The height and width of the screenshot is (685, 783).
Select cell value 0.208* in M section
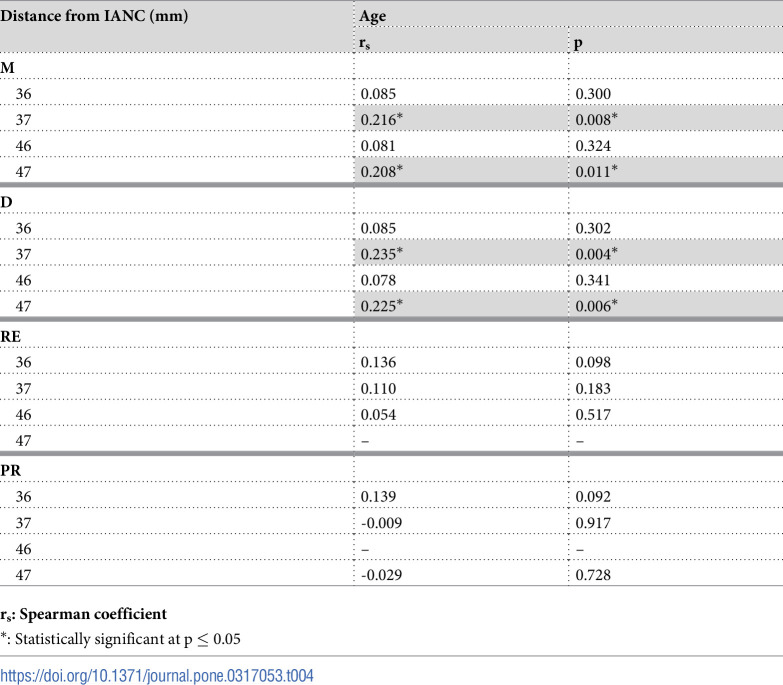point(382,171)
